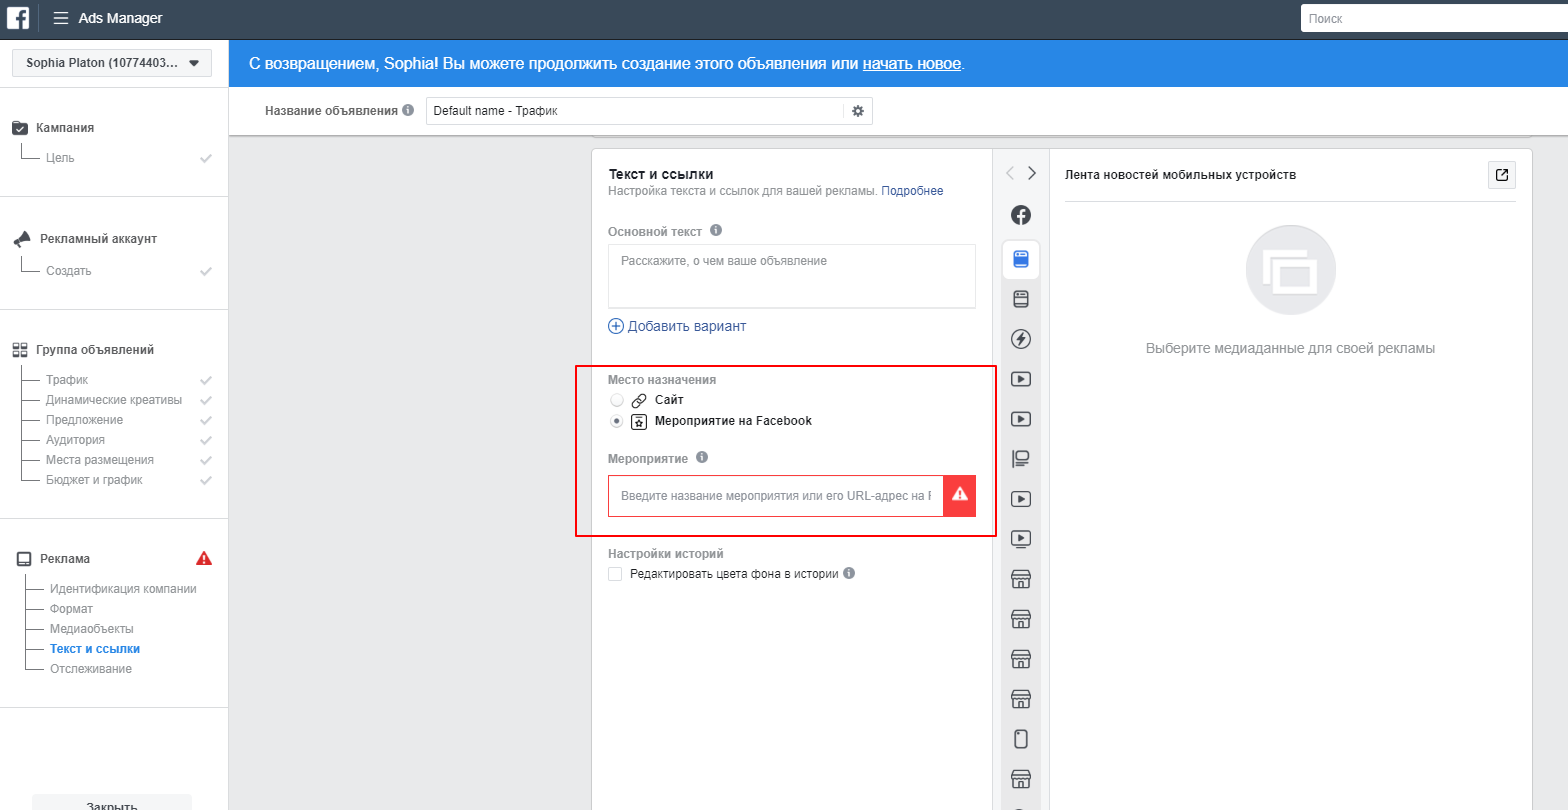
Task: Open the Sophia Platon account dropdown
Action: (x=113, y=63)
